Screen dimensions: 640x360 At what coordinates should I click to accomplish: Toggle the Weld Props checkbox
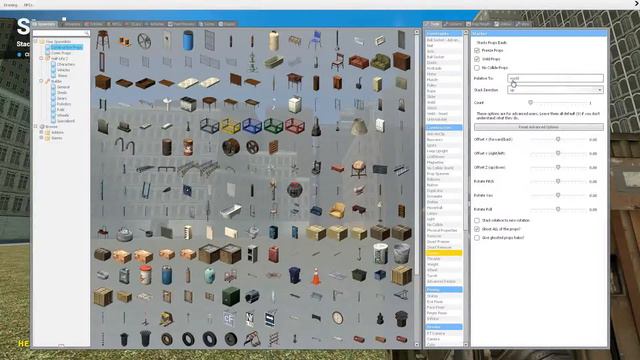[x=477, y=59]
